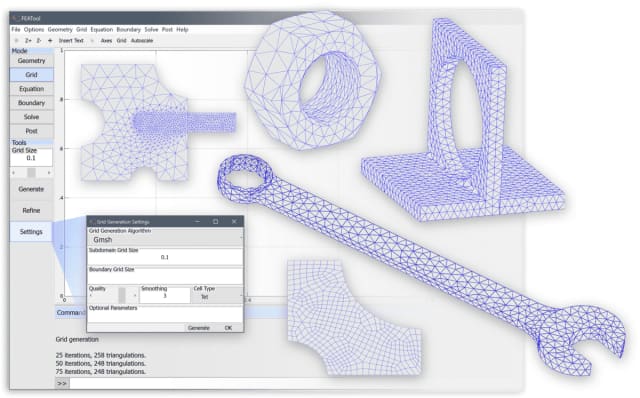This screenshot has height=398, width=640.
Task: Click the '>>' command prompt symbol
Action: click(62, 384)
